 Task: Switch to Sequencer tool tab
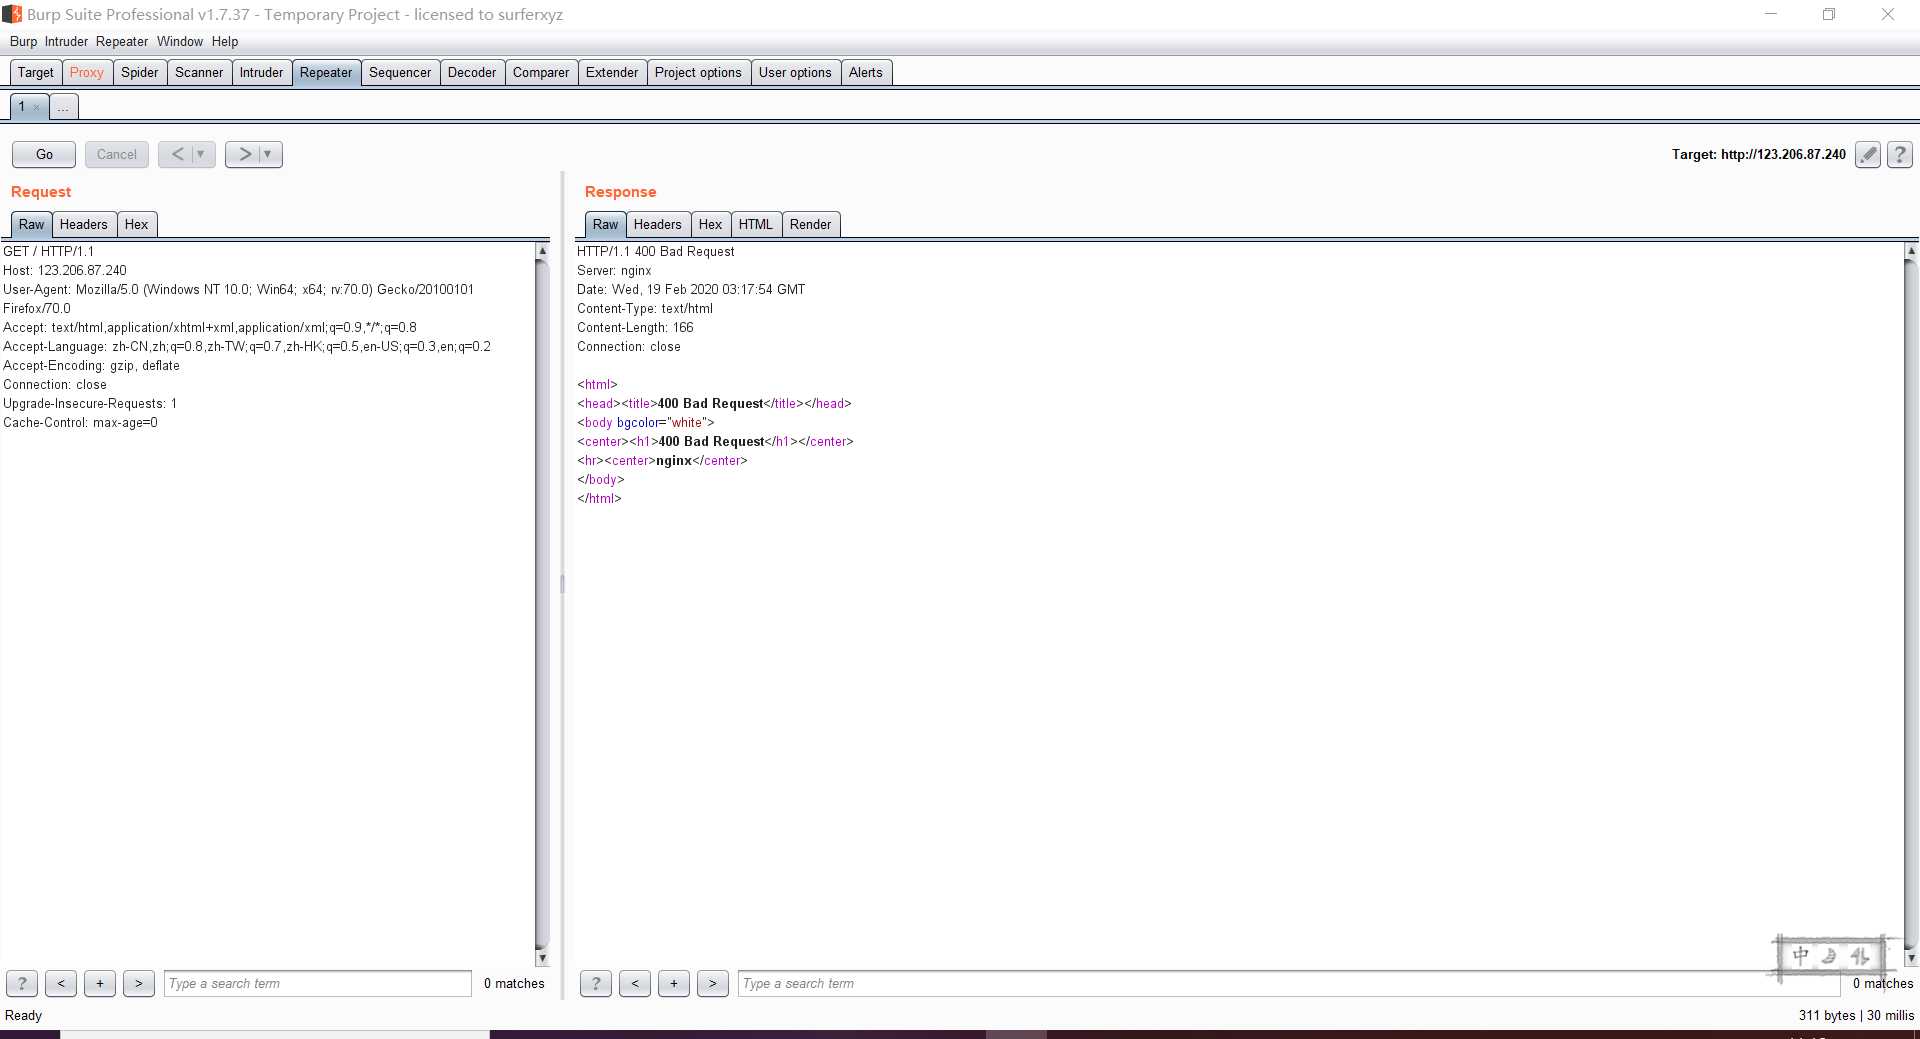pyautogui.click(x=400, y=73)
